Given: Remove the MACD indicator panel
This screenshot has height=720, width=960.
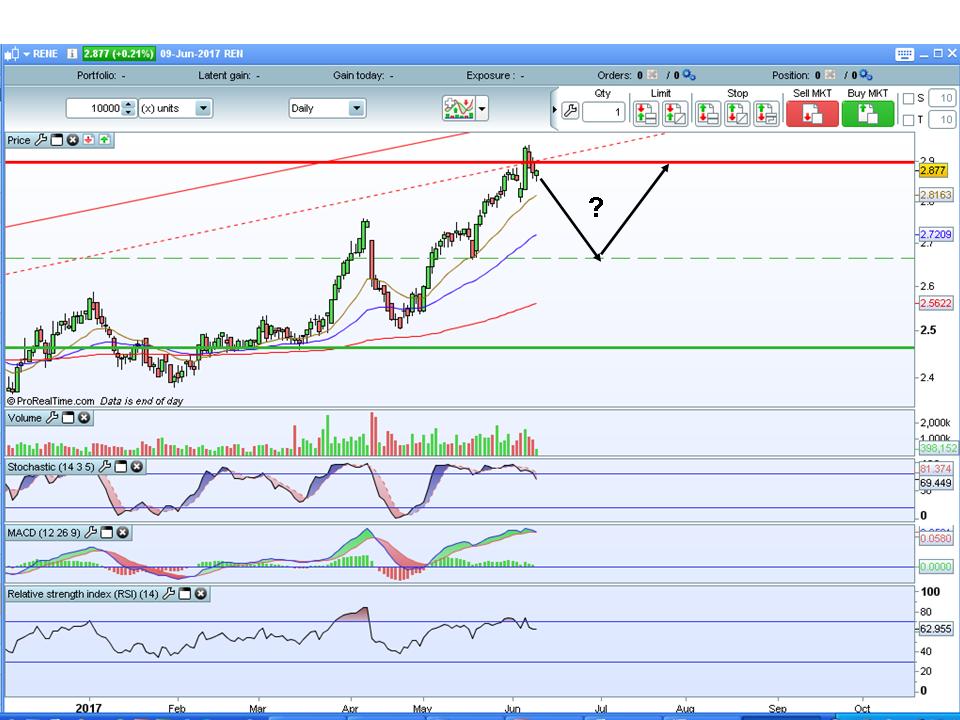Looking at the screenshot, I should [122, 533].
